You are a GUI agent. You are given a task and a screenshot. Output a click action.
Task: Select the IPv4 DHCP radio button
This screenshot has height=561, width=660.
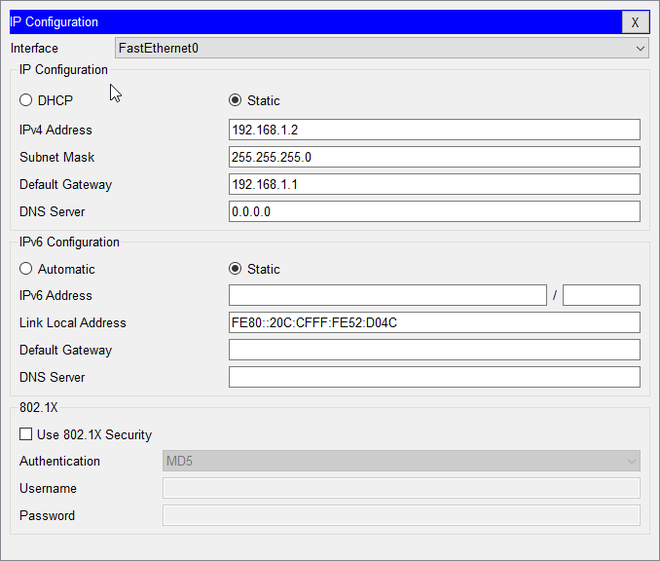click(x=26, y=100)
